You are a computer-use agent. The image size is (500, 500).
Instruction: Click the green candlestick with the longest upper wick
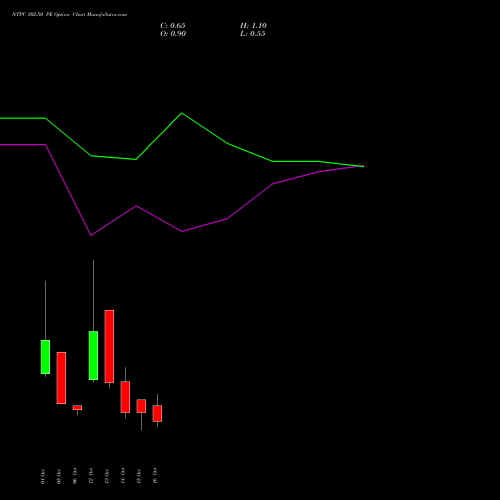tap(93, 355)
